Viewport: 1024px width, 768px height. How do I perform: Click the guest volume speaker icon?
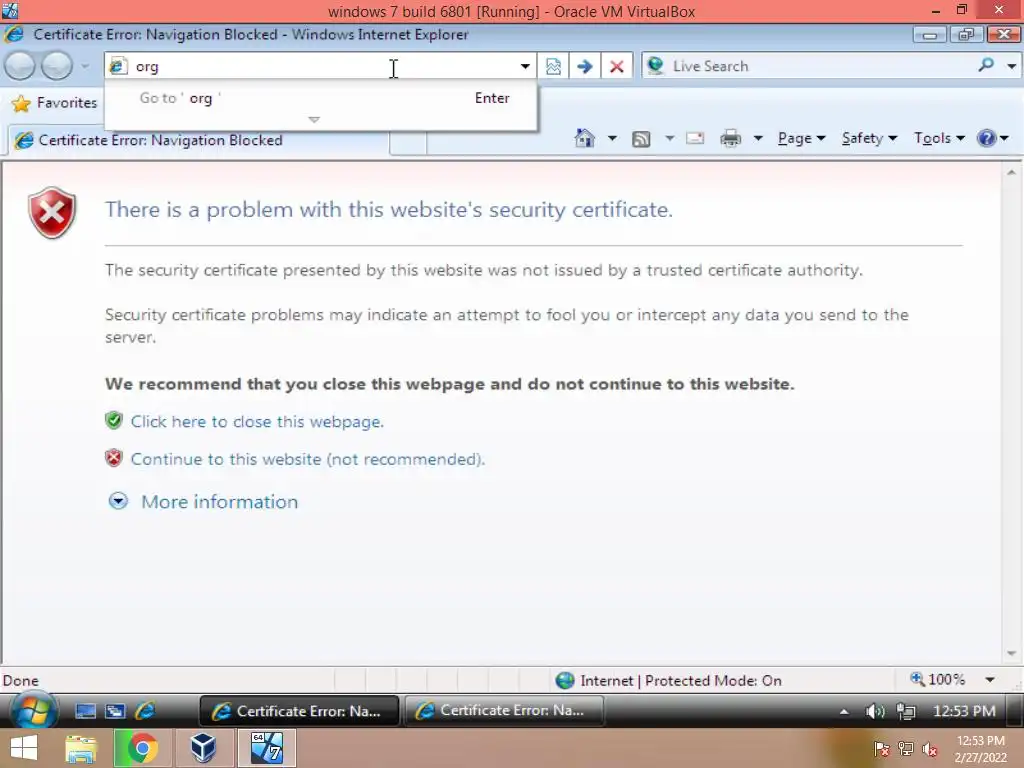pos(875,711)
